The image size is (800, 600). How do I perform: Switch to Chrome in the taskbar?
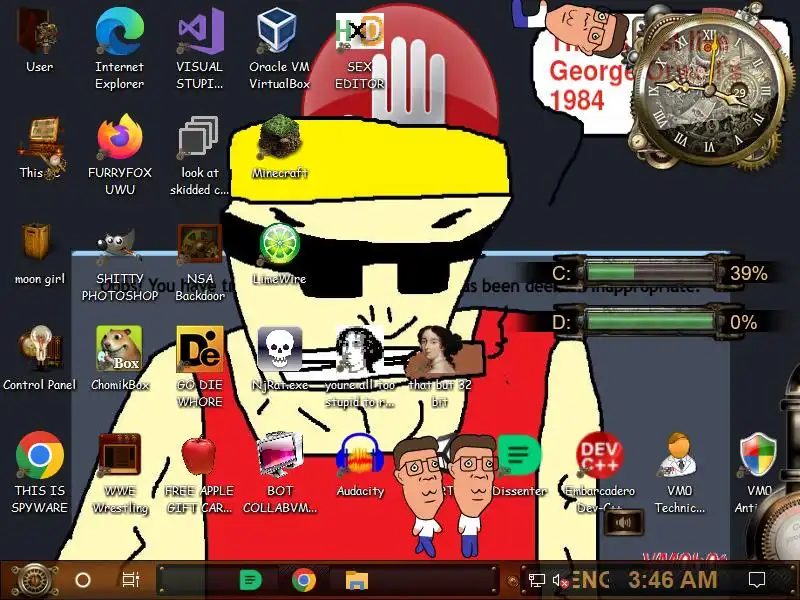(x=304, y=580)
